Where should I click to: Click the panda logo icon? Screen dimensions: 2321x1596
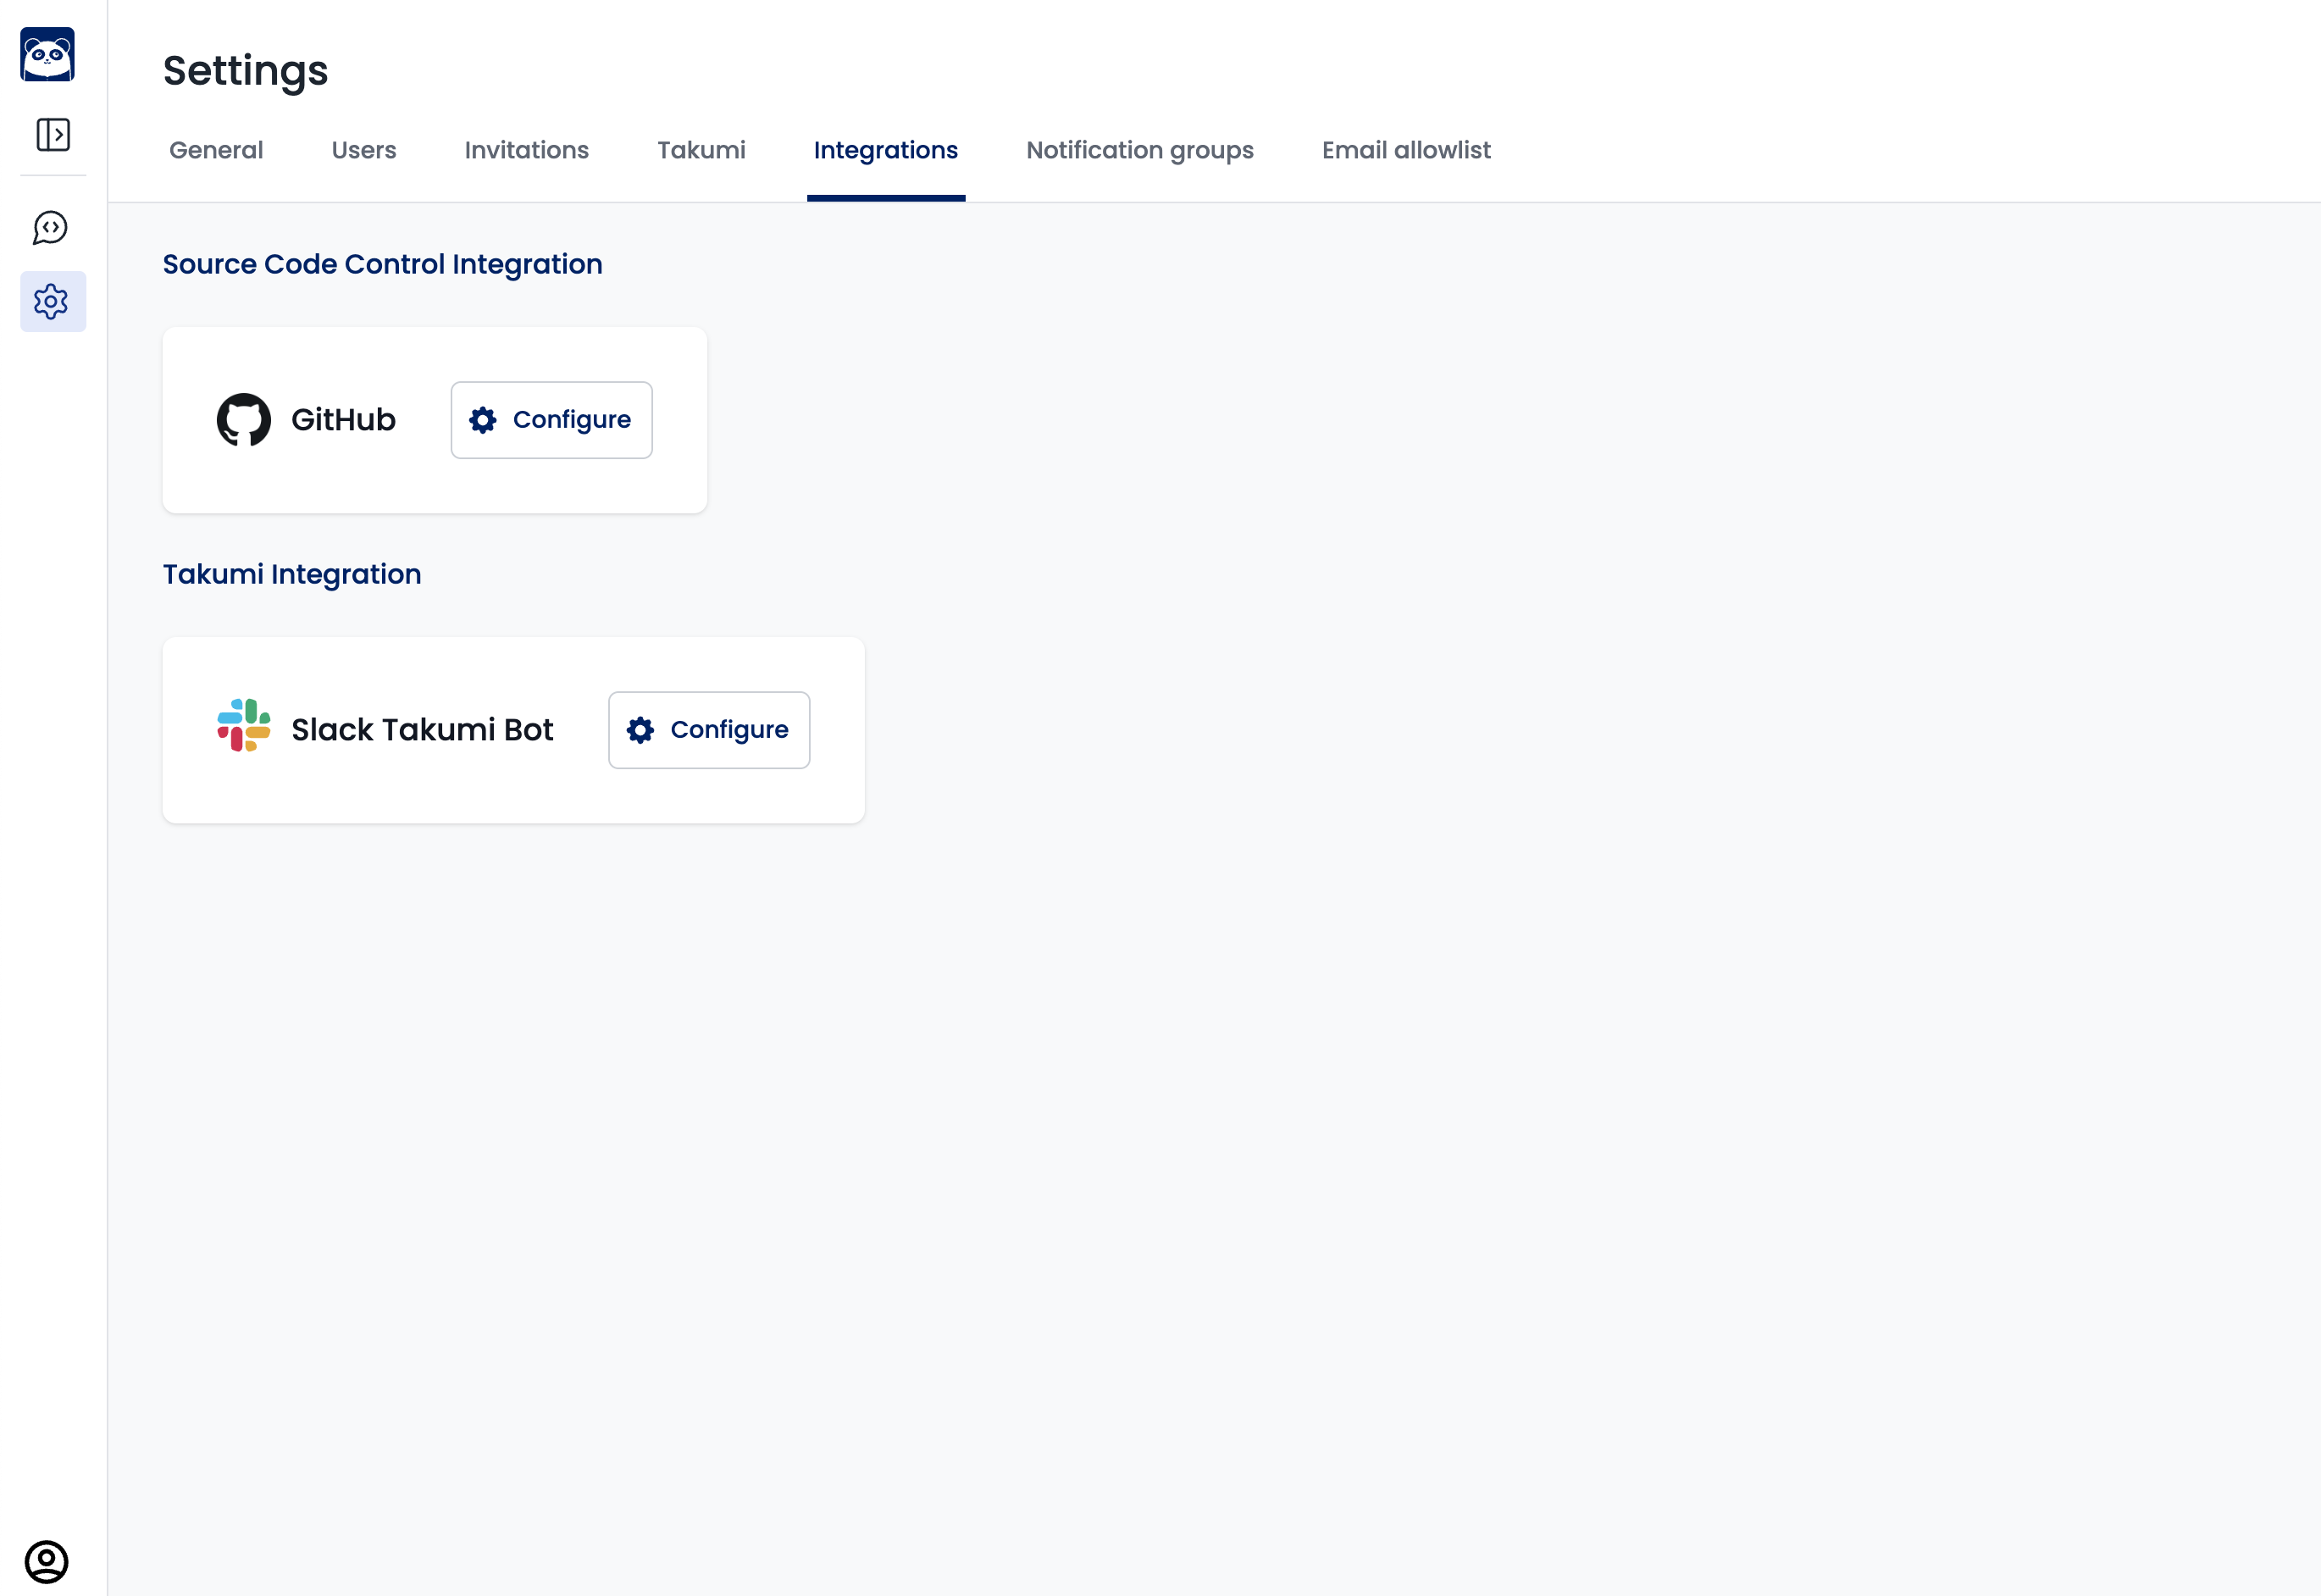[x=47, y=54]
